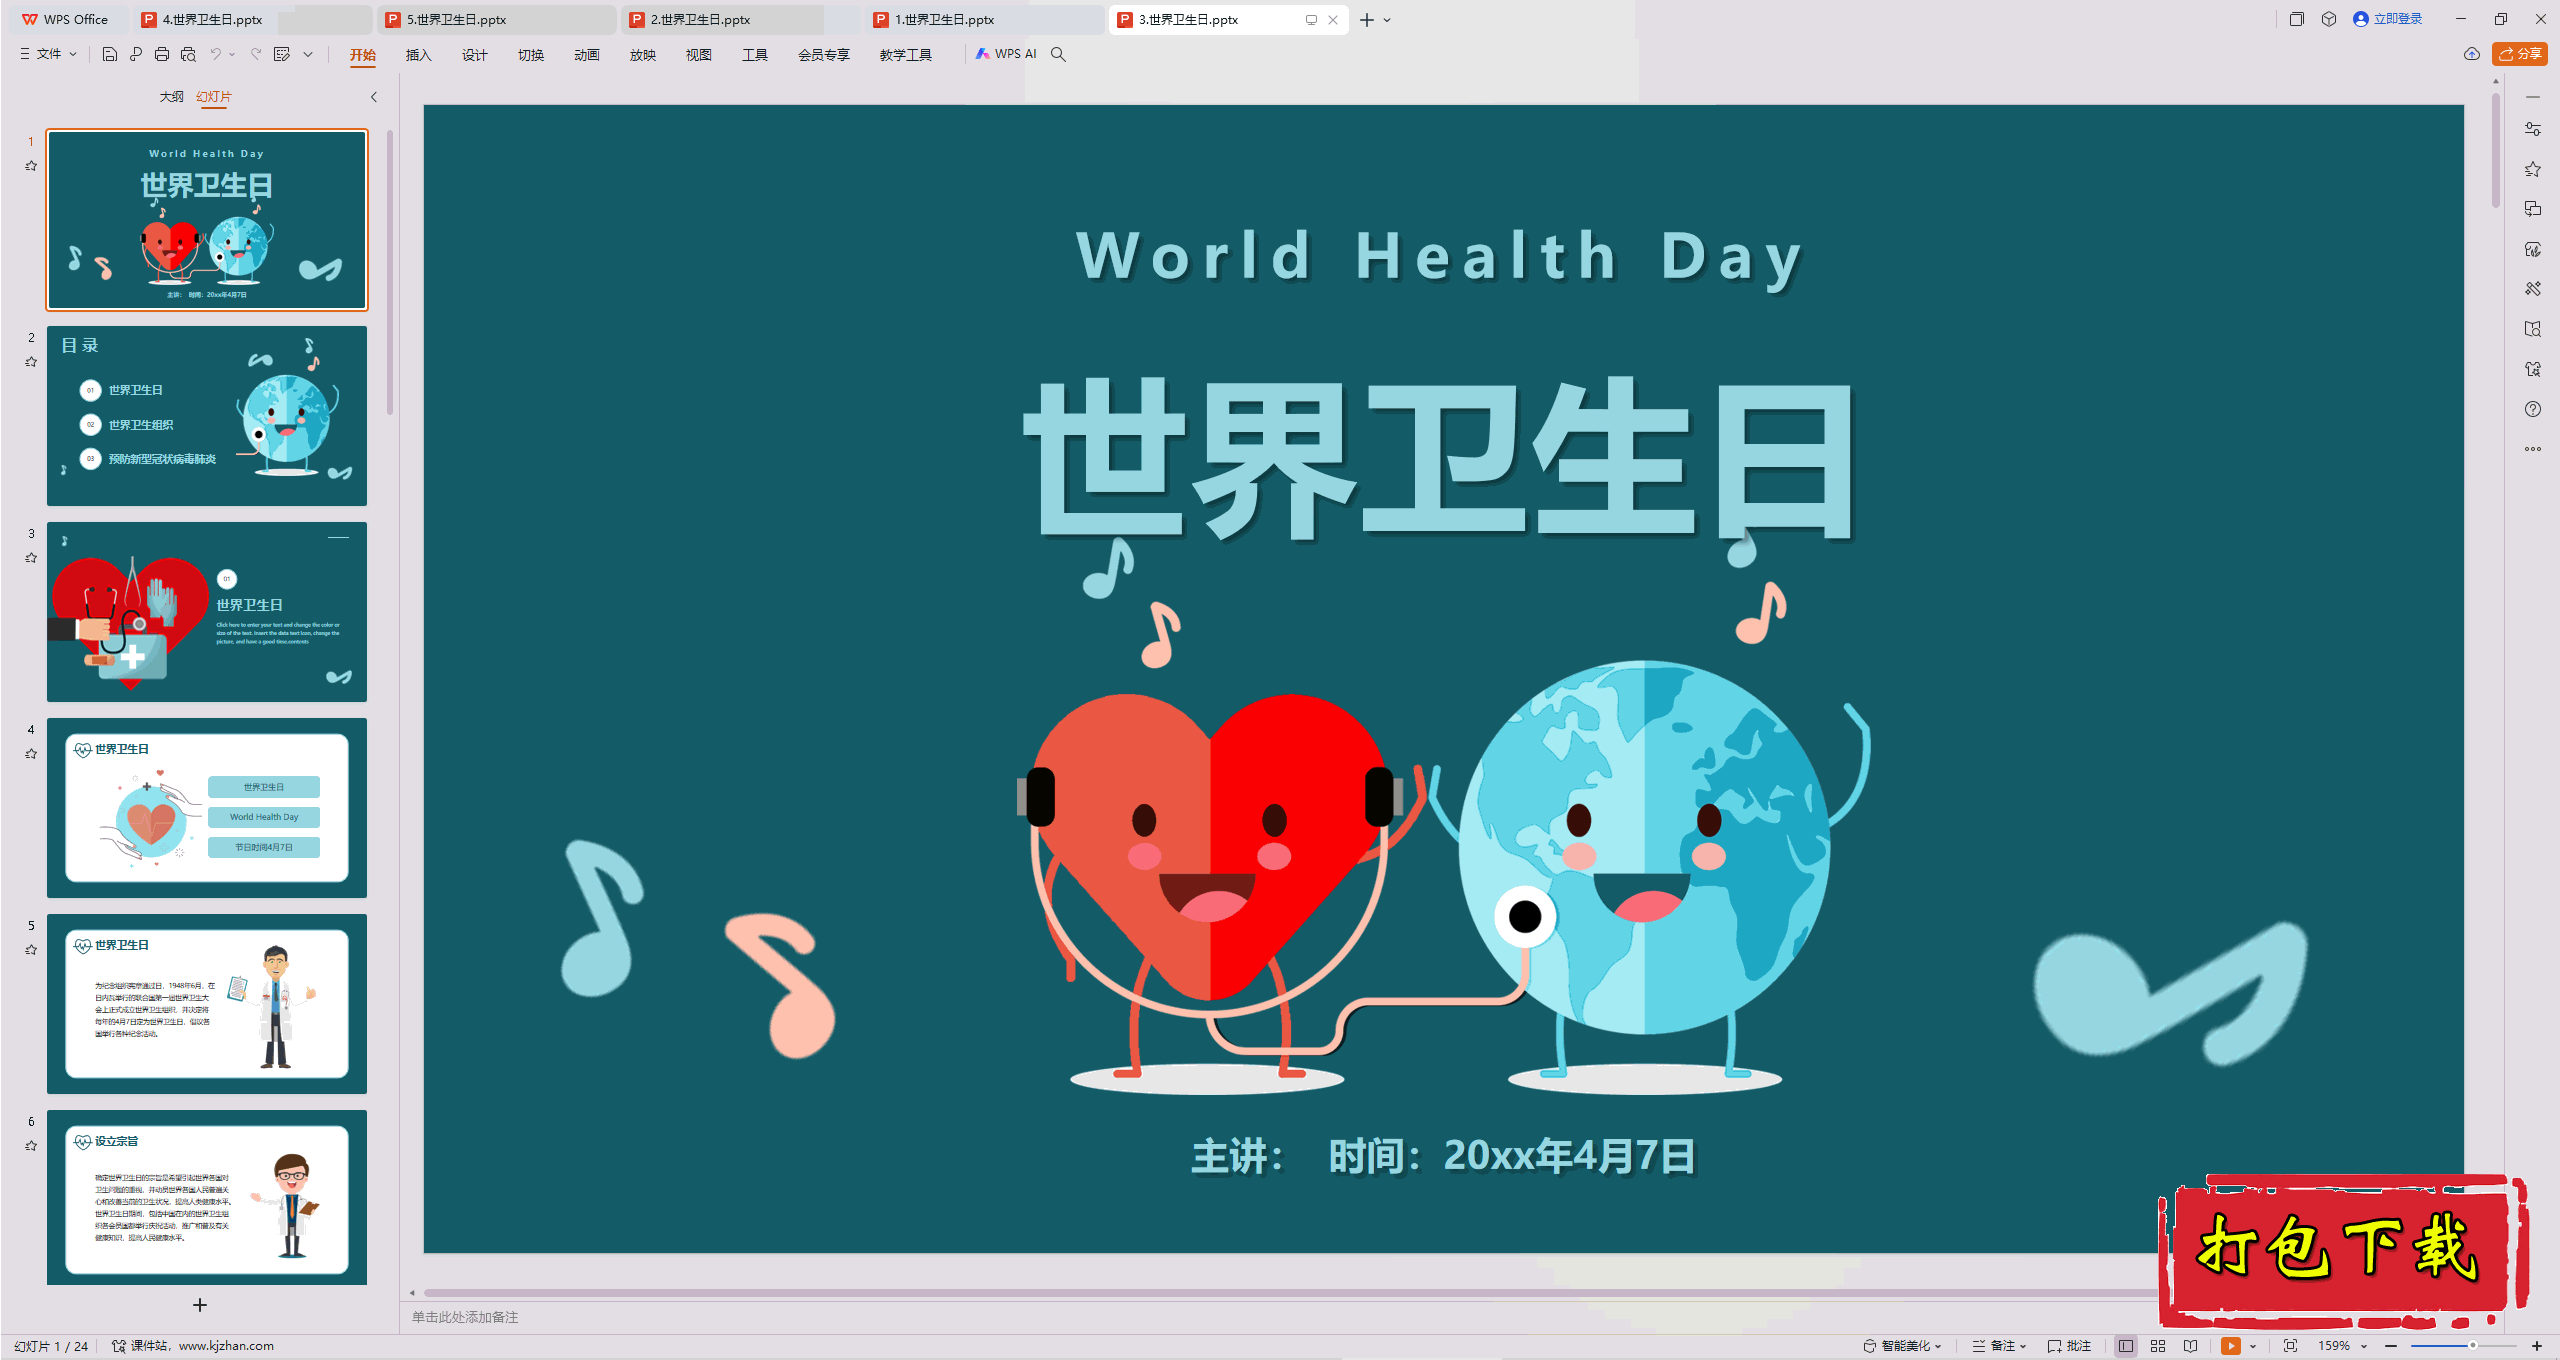Open the 动画 ribbon tab
2560x1360 pixels.
coord(586,55)
